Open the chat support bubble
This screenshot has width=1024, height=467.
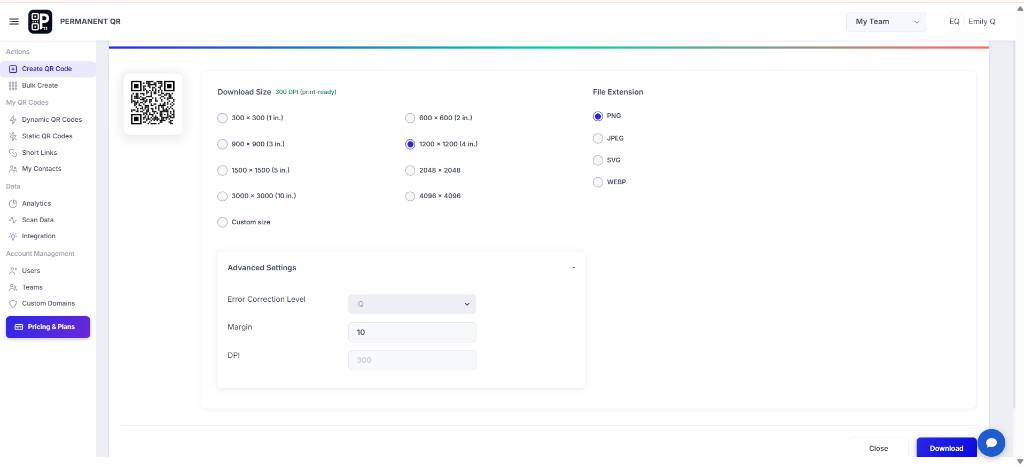click(991, 443)
